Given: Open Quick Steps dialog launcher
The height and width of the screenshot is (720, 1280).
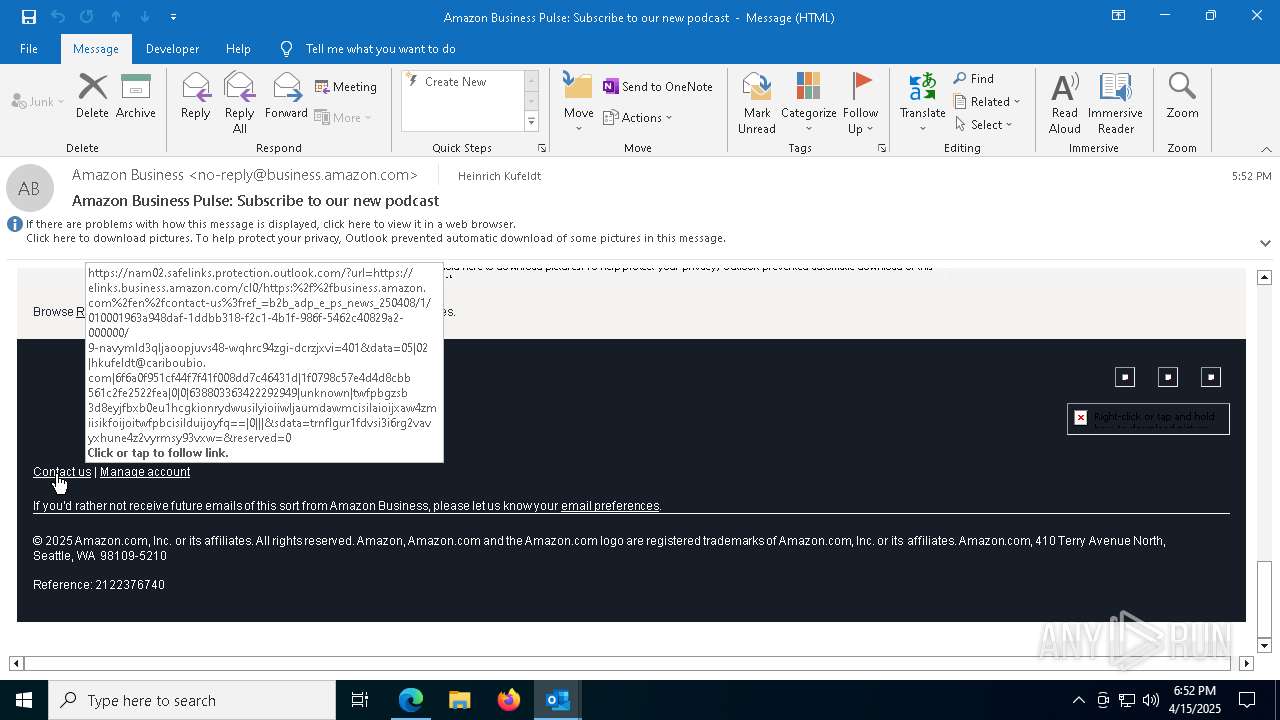Looking at the screenshot, I should click(x=542, y=148).
